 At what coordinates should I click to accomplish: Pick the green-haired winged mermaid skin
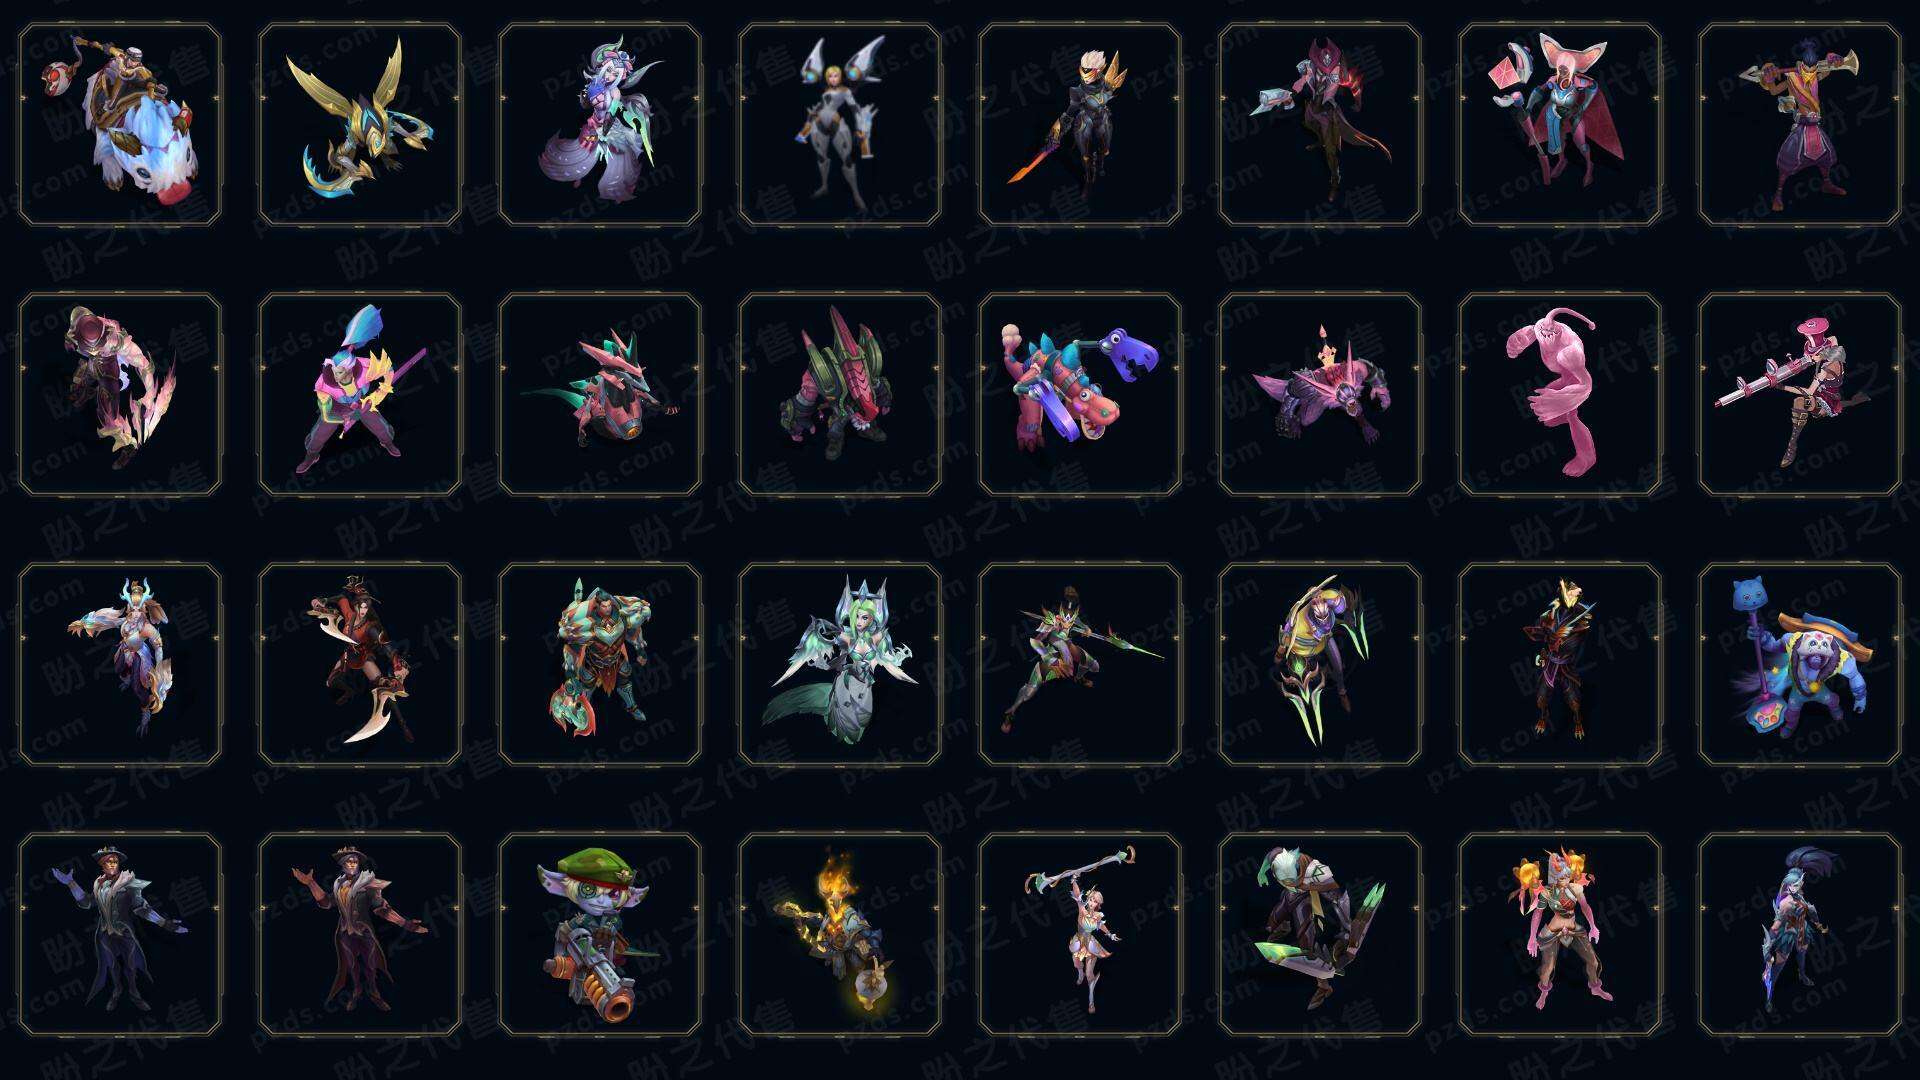point(840,664)
